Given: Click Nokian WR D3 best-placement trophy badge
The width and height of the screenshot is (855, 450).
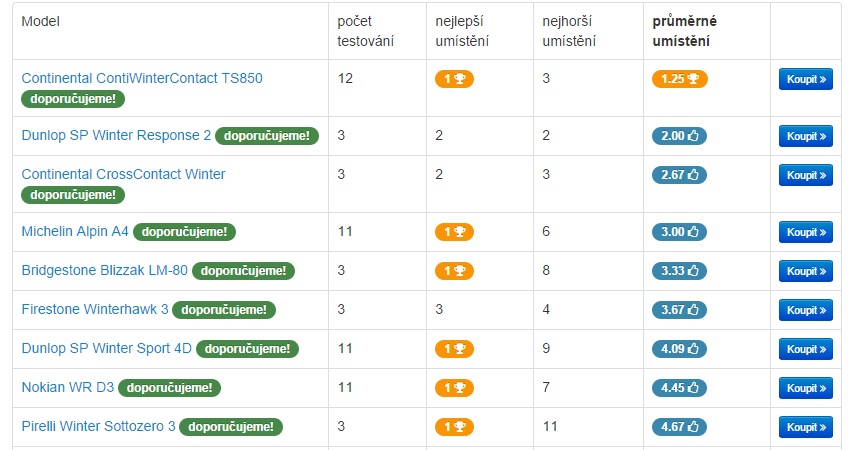Looking at the screenshot, I should tap(453, 388).
